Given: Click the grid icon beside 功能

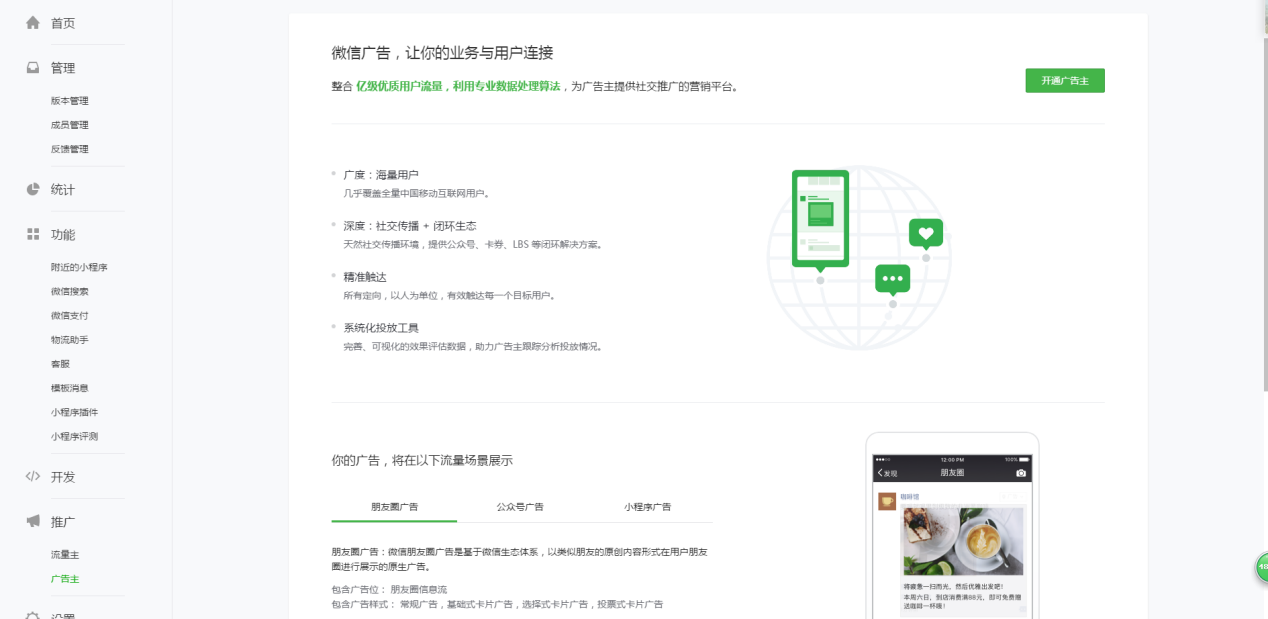Looking at the screenshot, I should [x=33, y=234].
